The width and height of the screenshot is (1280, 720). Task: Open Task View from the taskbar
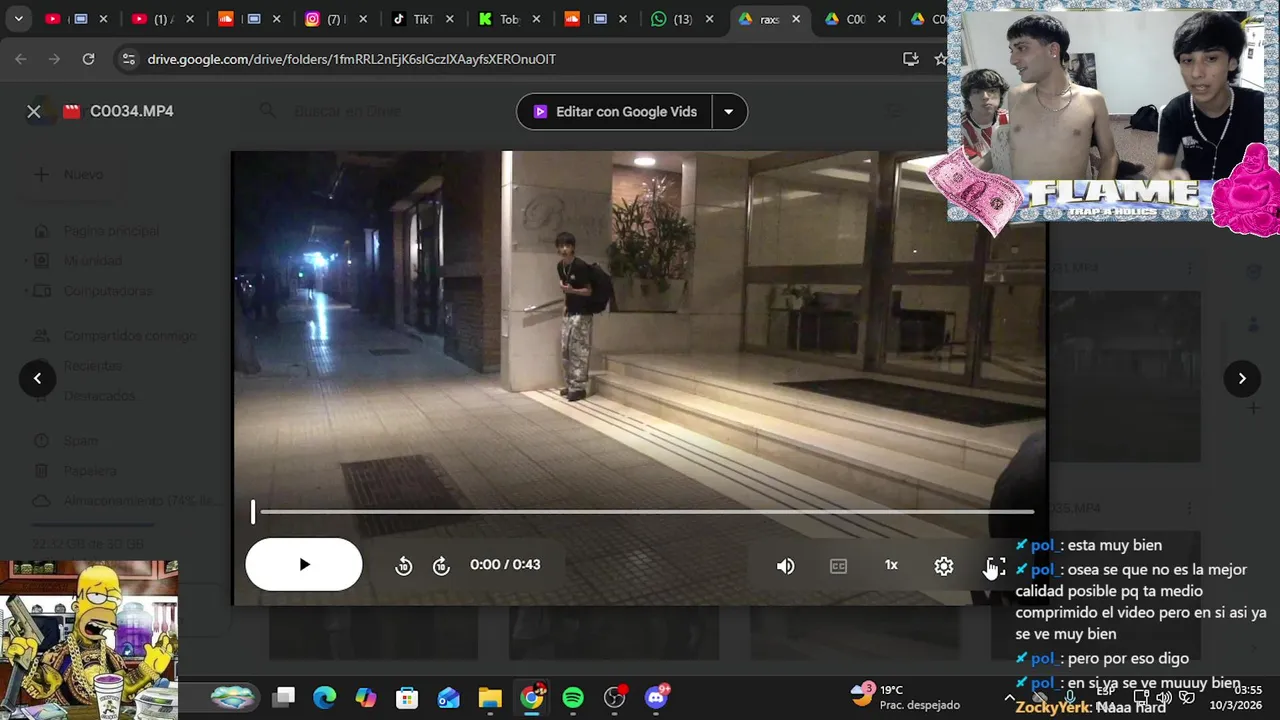pyautogui.click(x=284, y=697)
